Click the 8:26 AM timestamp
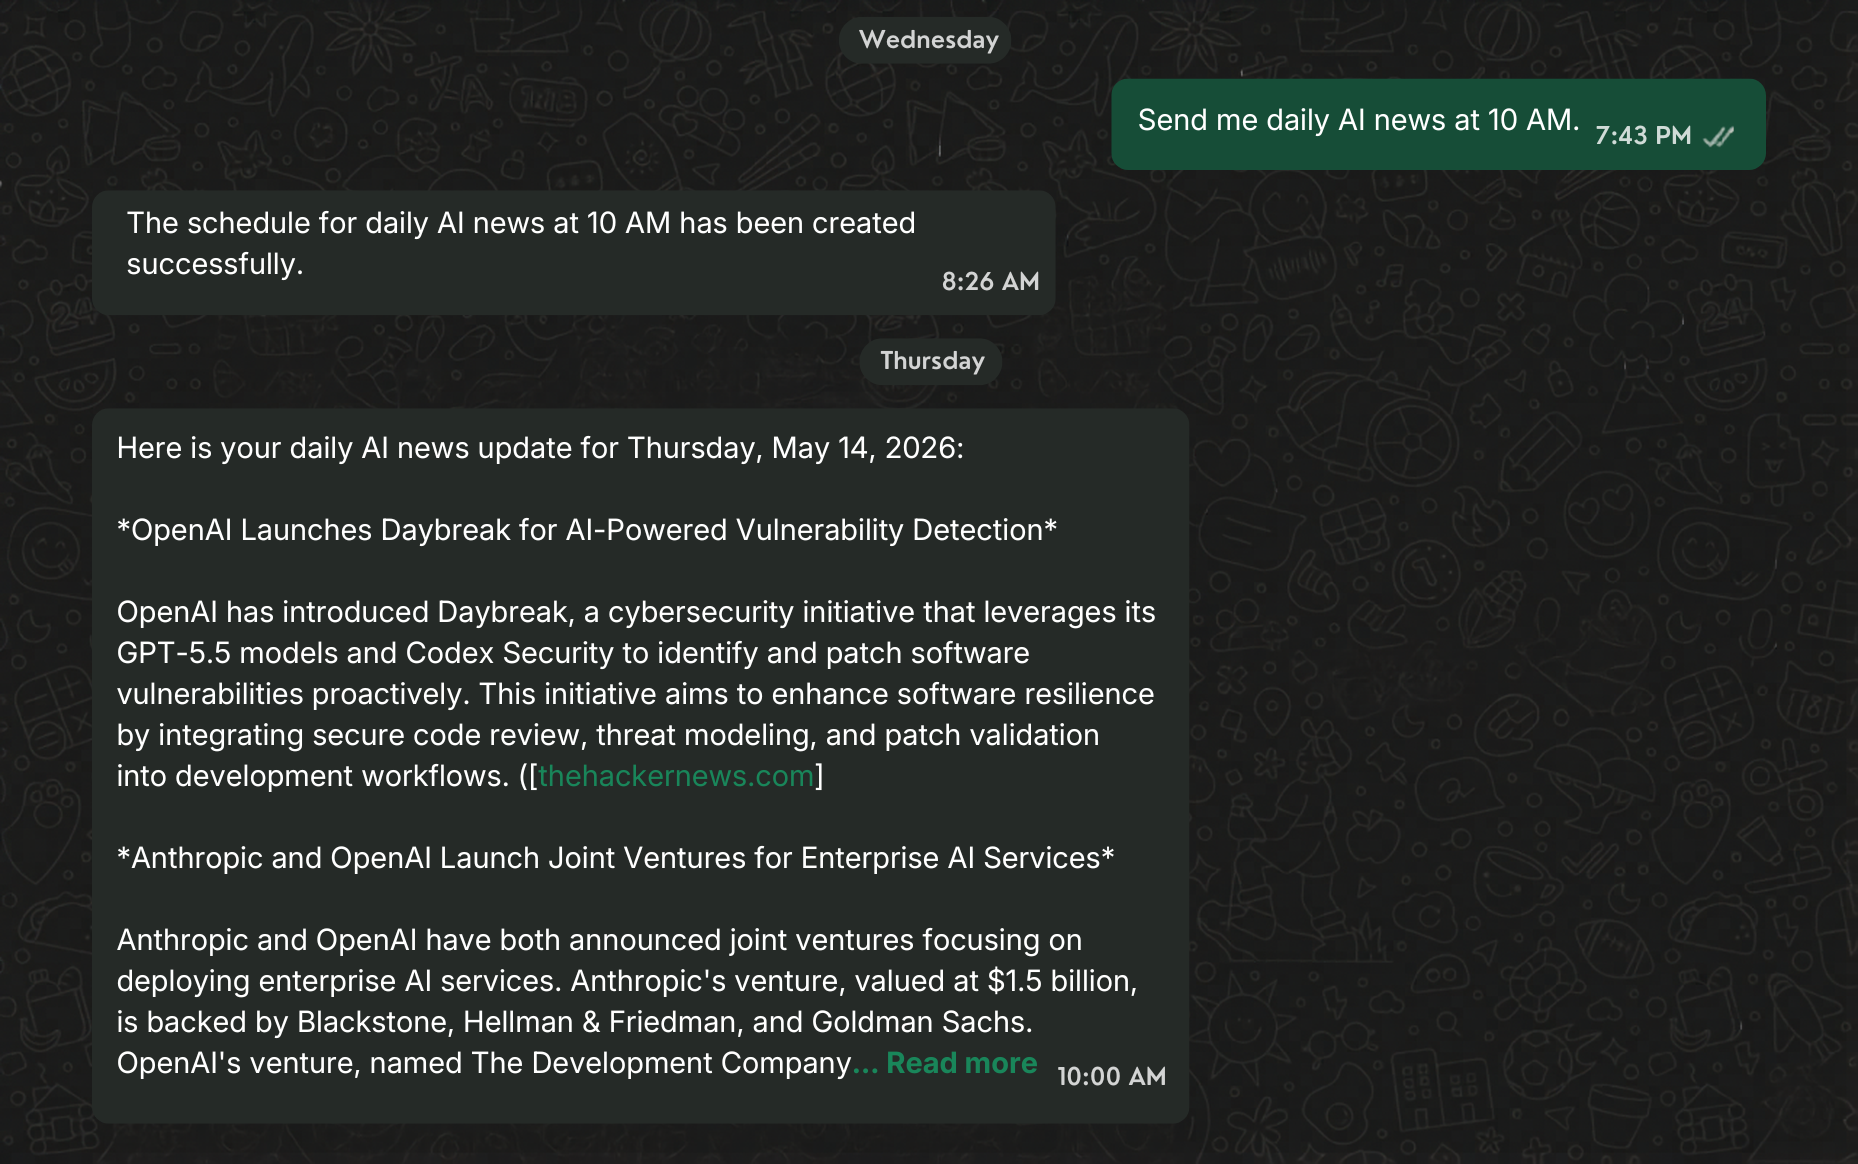The width and height of the screenshot is (1858, 1164). pyautogui.click(x=990, y=282)
